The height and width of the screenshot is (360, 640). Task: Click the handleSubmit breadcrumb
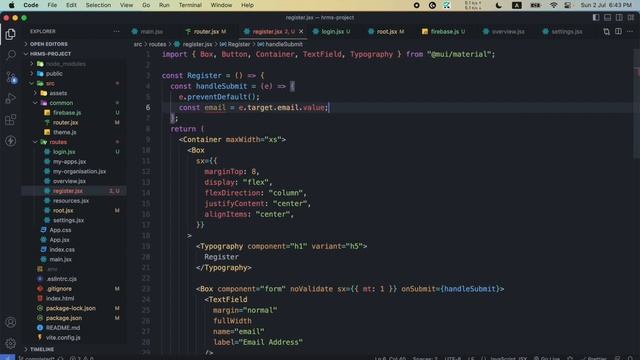coord(284,44)
